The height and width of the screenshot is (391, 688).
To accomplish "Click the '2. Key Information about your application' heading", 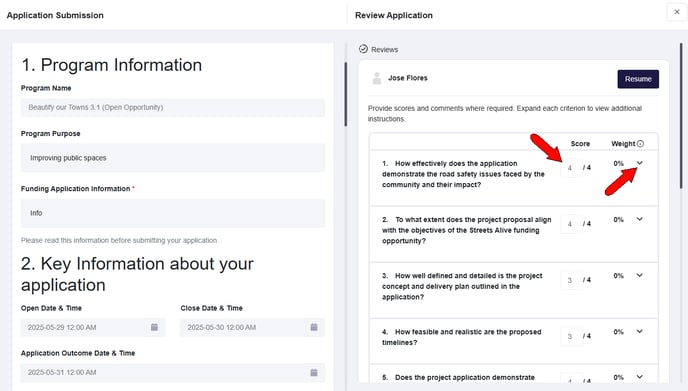I will point(137,274).
